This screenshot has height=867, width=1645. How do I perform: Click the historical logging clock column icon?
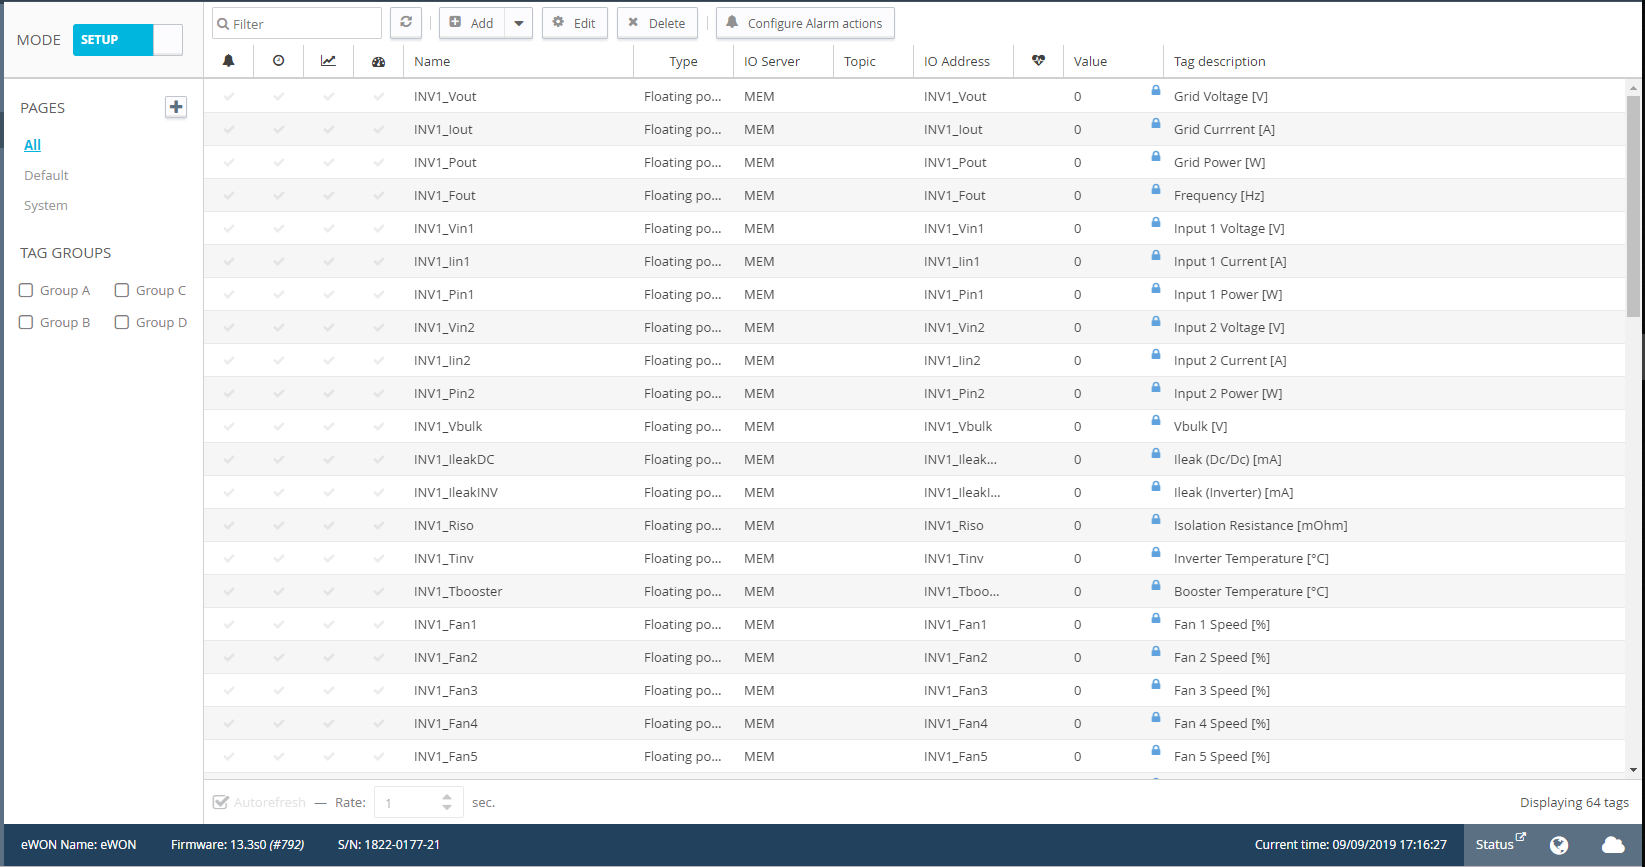coord(279,61)
